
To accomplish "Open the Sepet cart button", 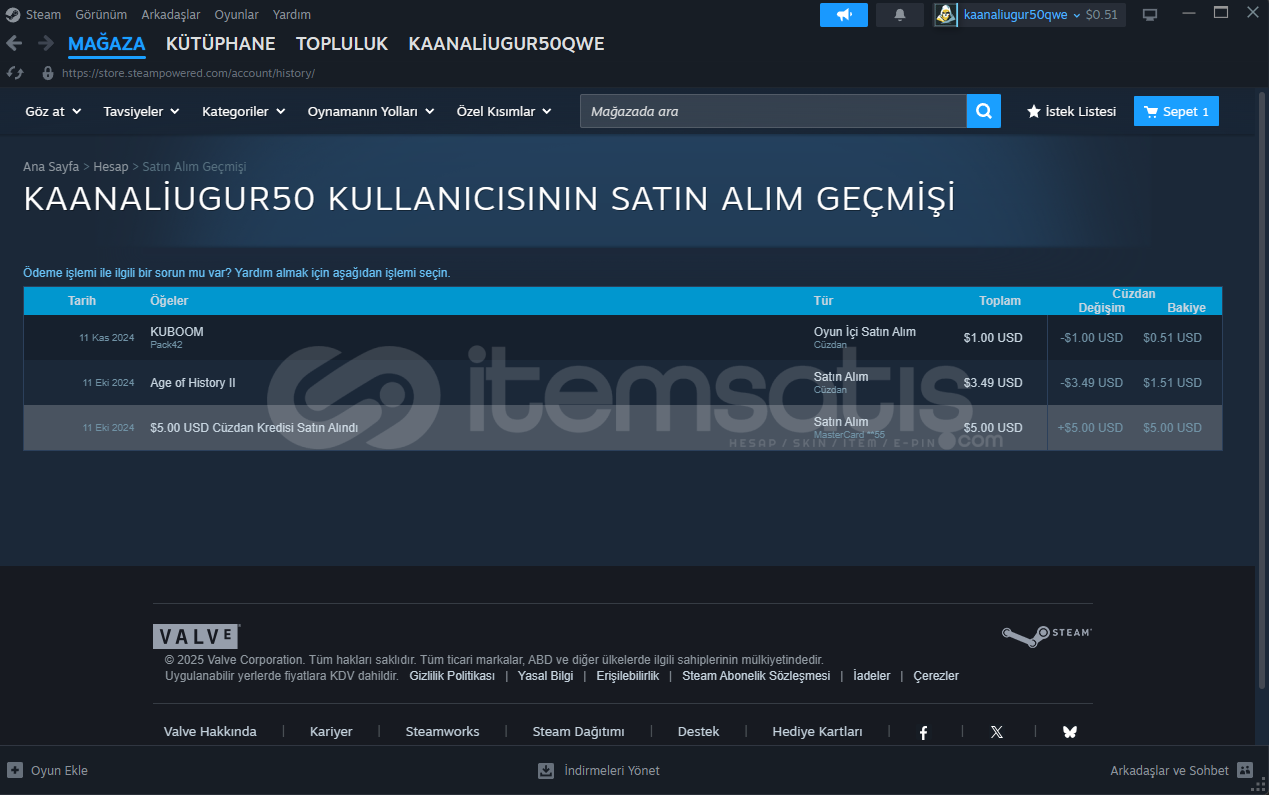I will point(1176,111).
